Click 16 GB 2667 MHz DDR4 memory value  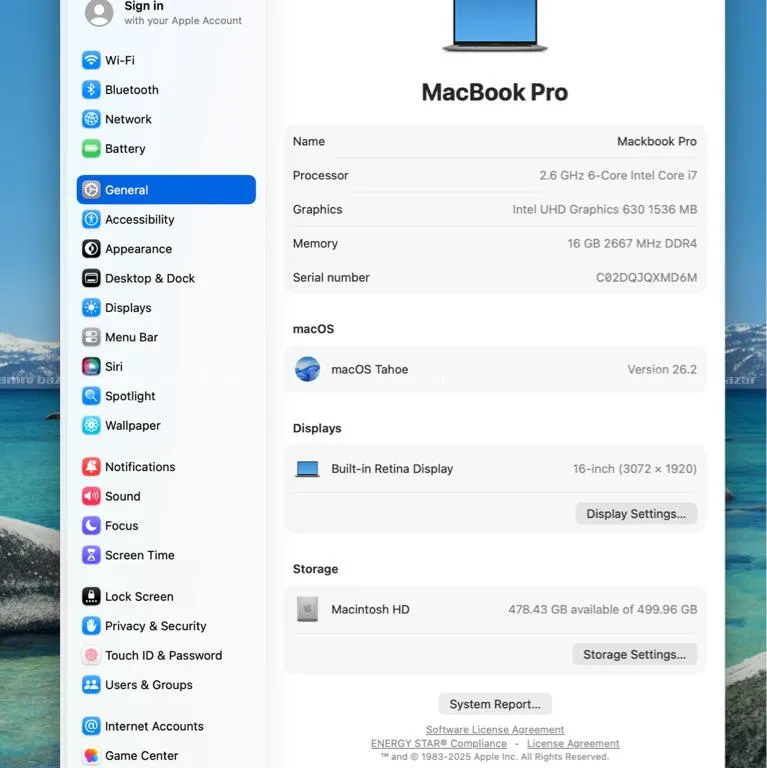(x=632, y=243)
